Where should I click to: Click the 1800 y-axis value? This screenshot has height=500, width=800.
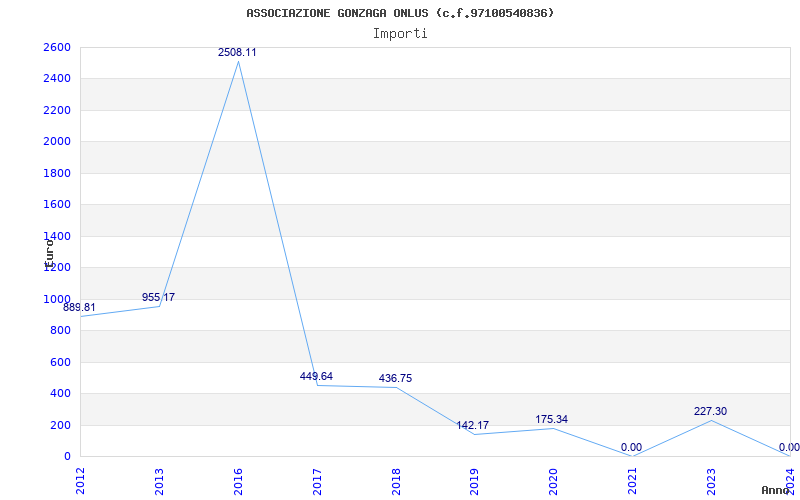(x=57, y=173)
